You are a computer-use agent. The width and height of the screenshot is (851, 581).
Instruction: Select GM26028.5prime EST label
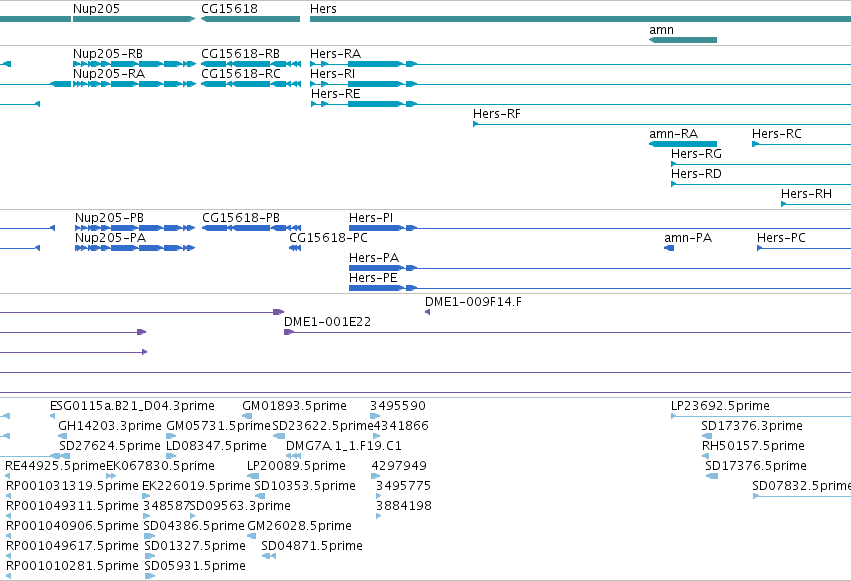(x=300, y=526)
